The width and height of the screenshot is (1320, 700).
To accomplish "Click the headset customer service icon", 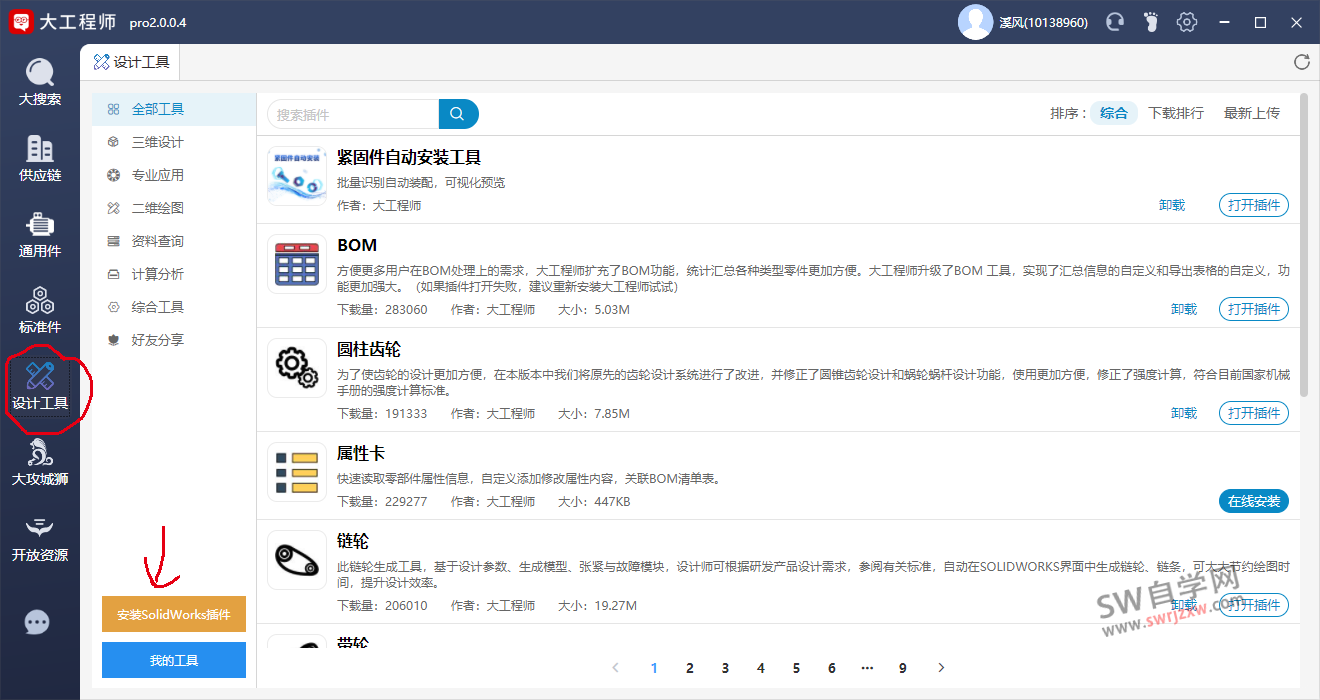I will point(1115,22).
